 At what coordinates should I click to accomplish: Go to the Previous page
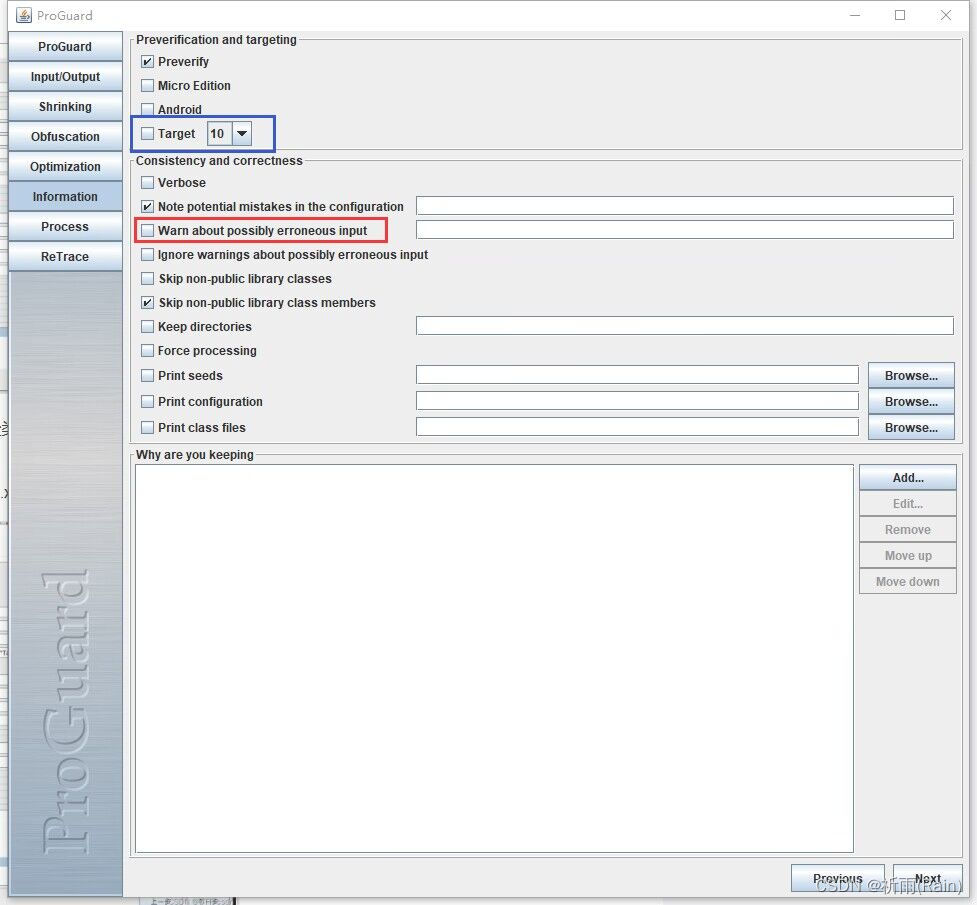pyautogui.click(x=837, y=878)
